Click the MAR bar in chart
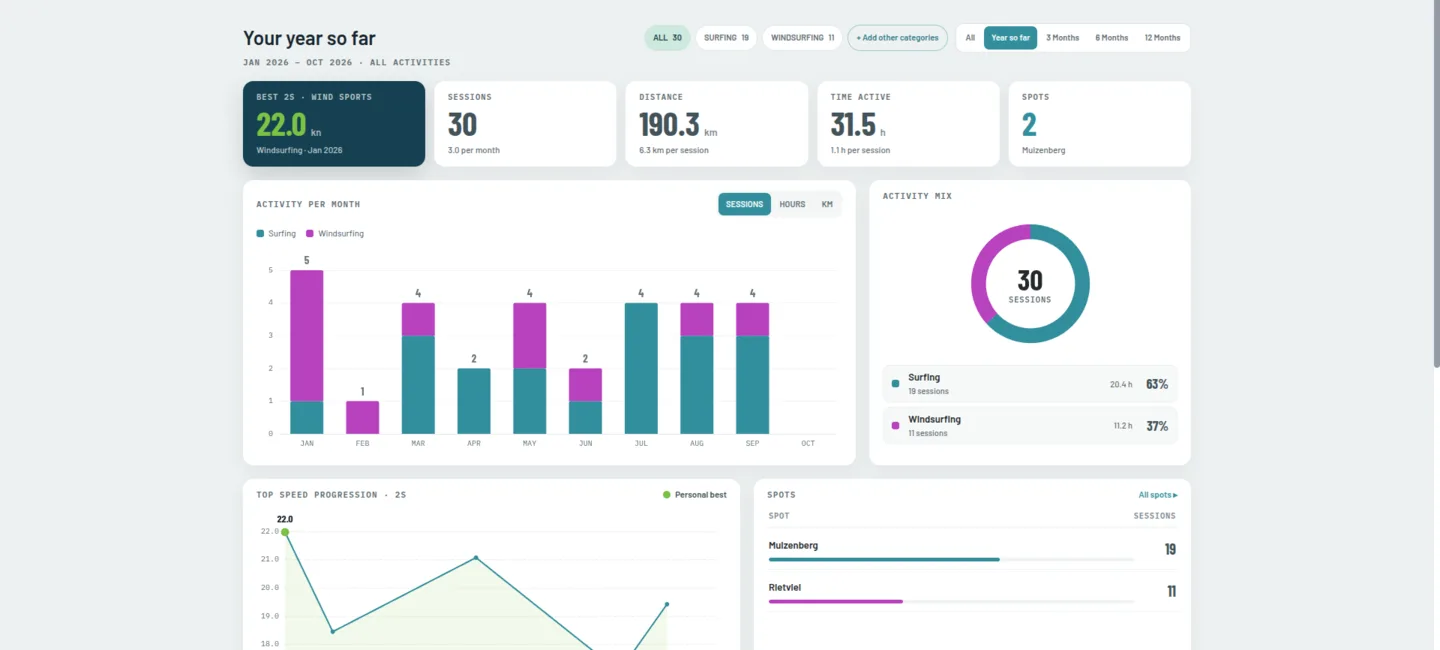The height and width of the screenshot is (650, 1440). pos(418,368)
